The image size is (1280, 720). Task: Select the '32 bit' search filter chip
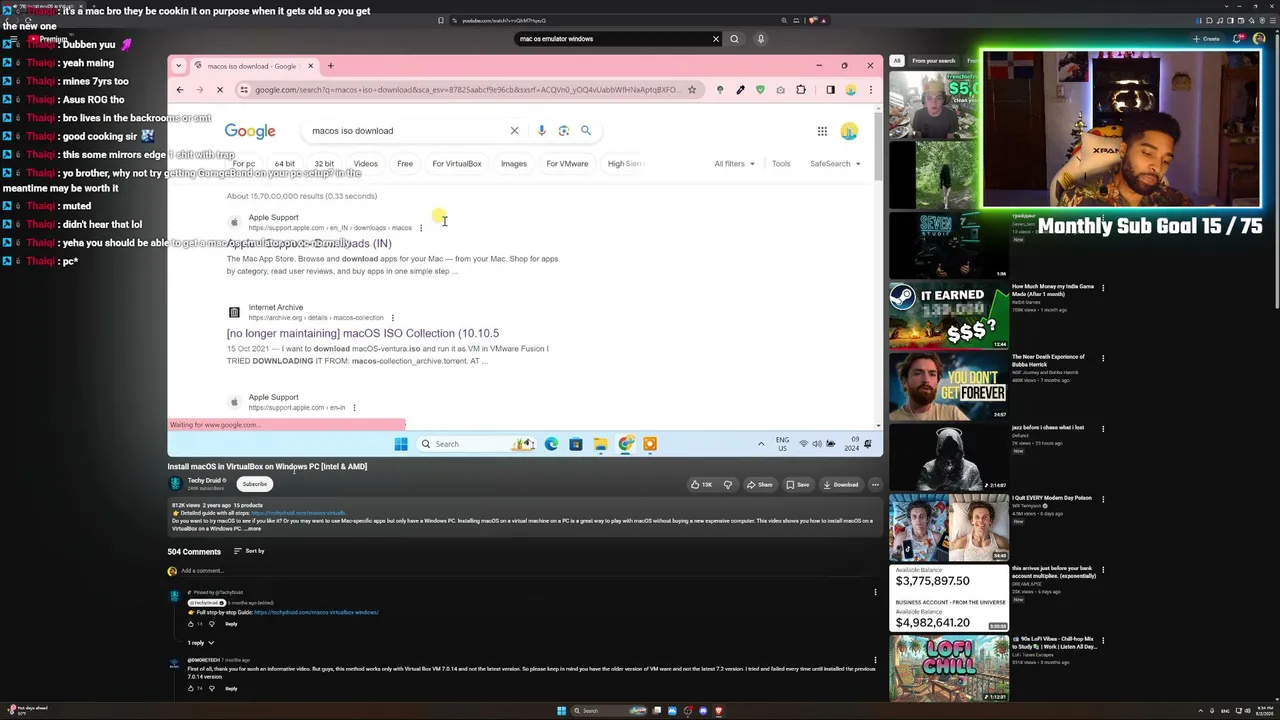[324, 164]
